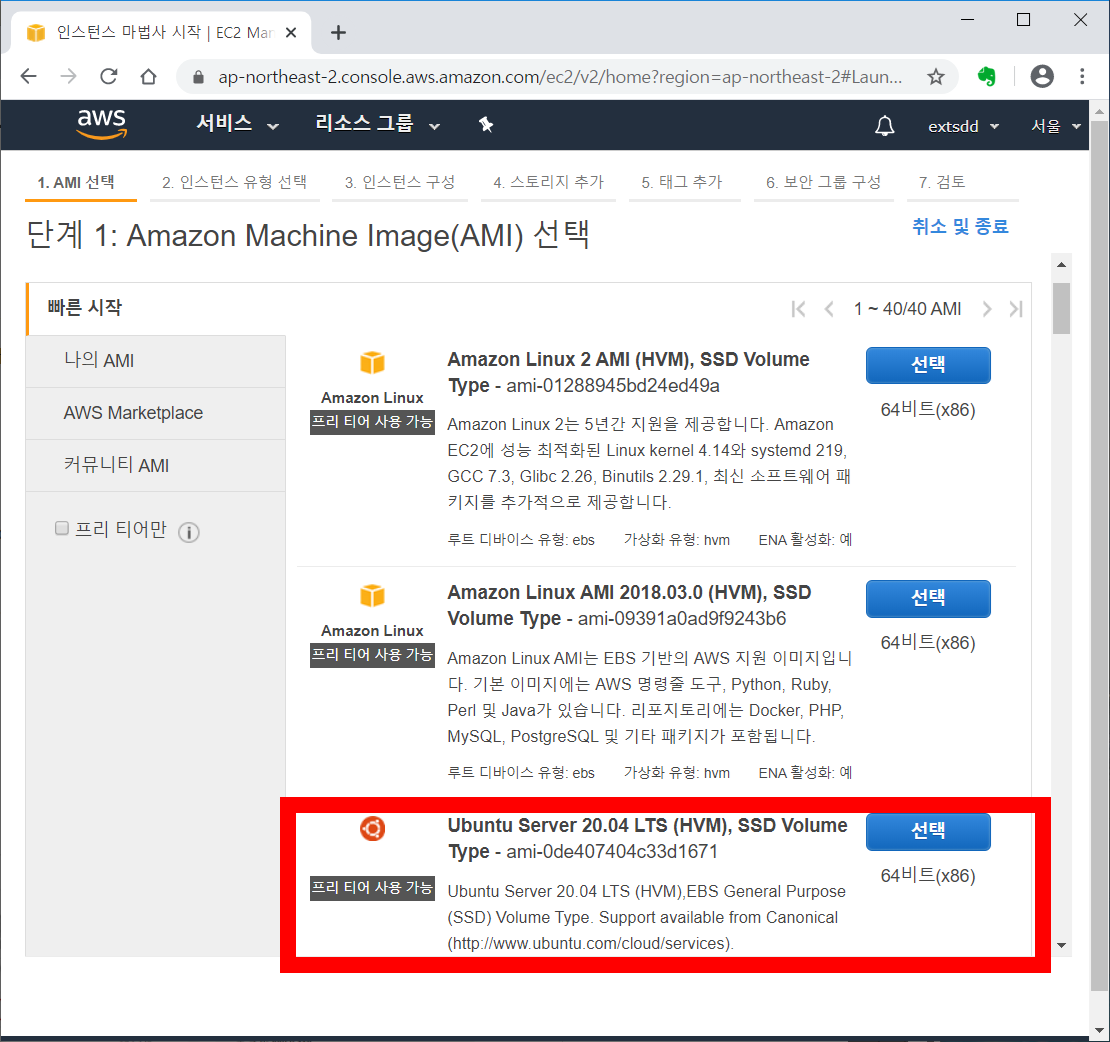Open the extsdd account dropdown
1110x1042 pixels.
tap(963, 127)
